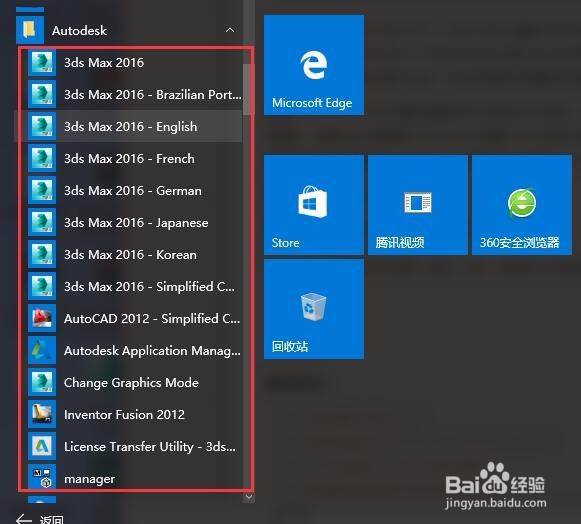Click the Autodesk folder icon
This screenshot has height=524, width=581.
tap(30, 30)
